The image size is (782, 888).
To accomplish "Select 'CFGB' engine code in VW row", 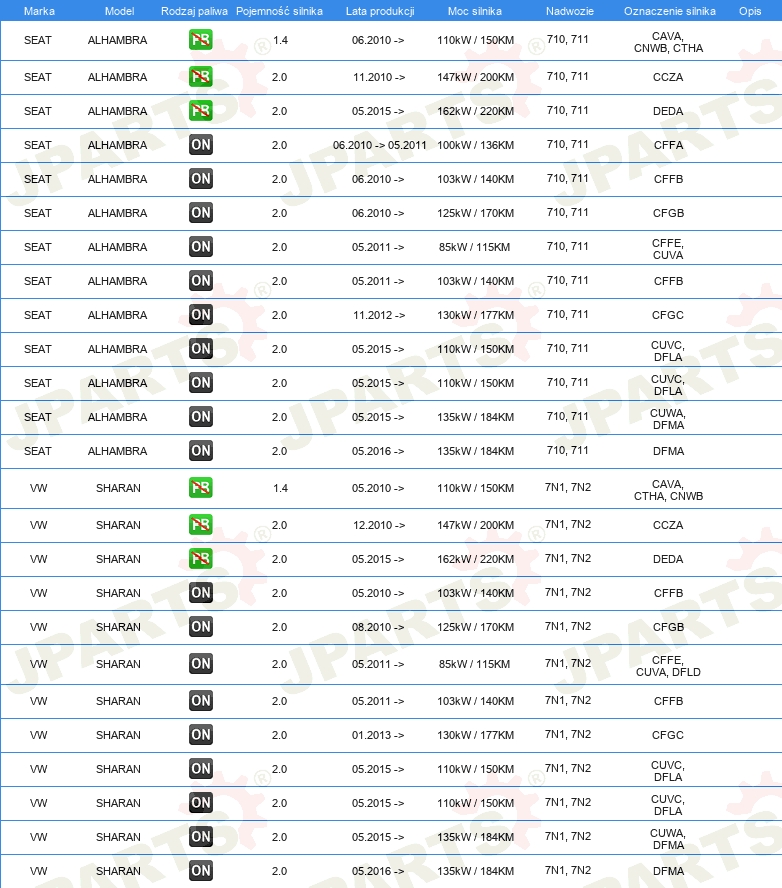I will [668, 627].
